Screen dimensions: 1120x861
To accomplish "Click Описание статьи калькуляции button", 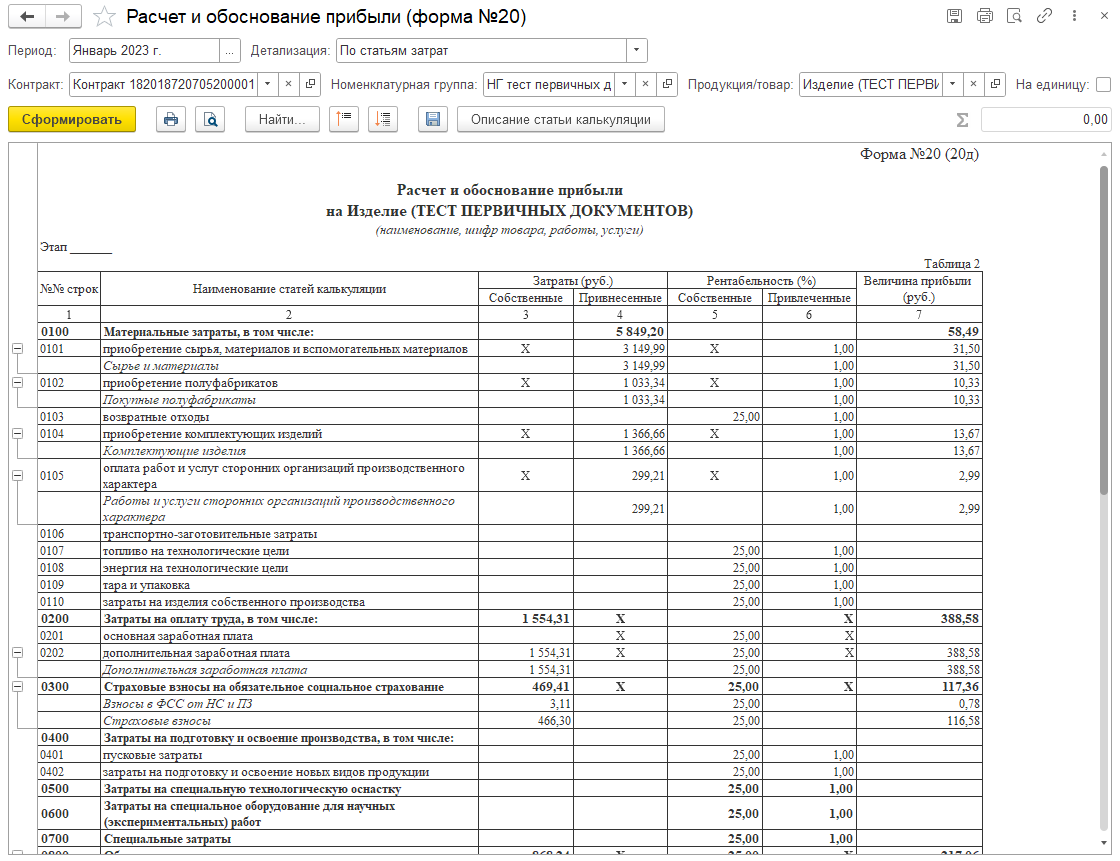I will click(561, 119).
